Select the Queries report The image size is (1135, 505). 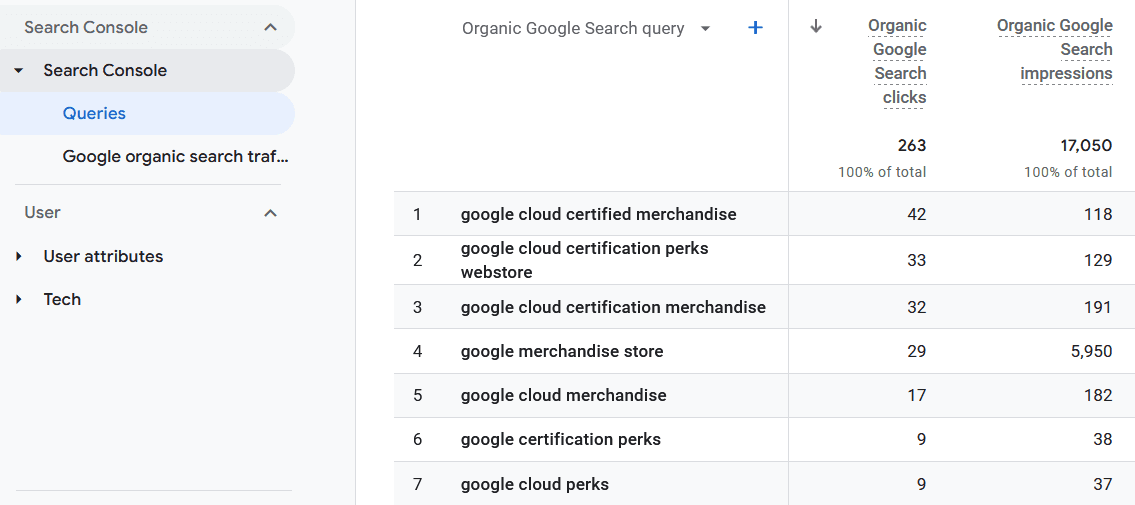point(94,113)
